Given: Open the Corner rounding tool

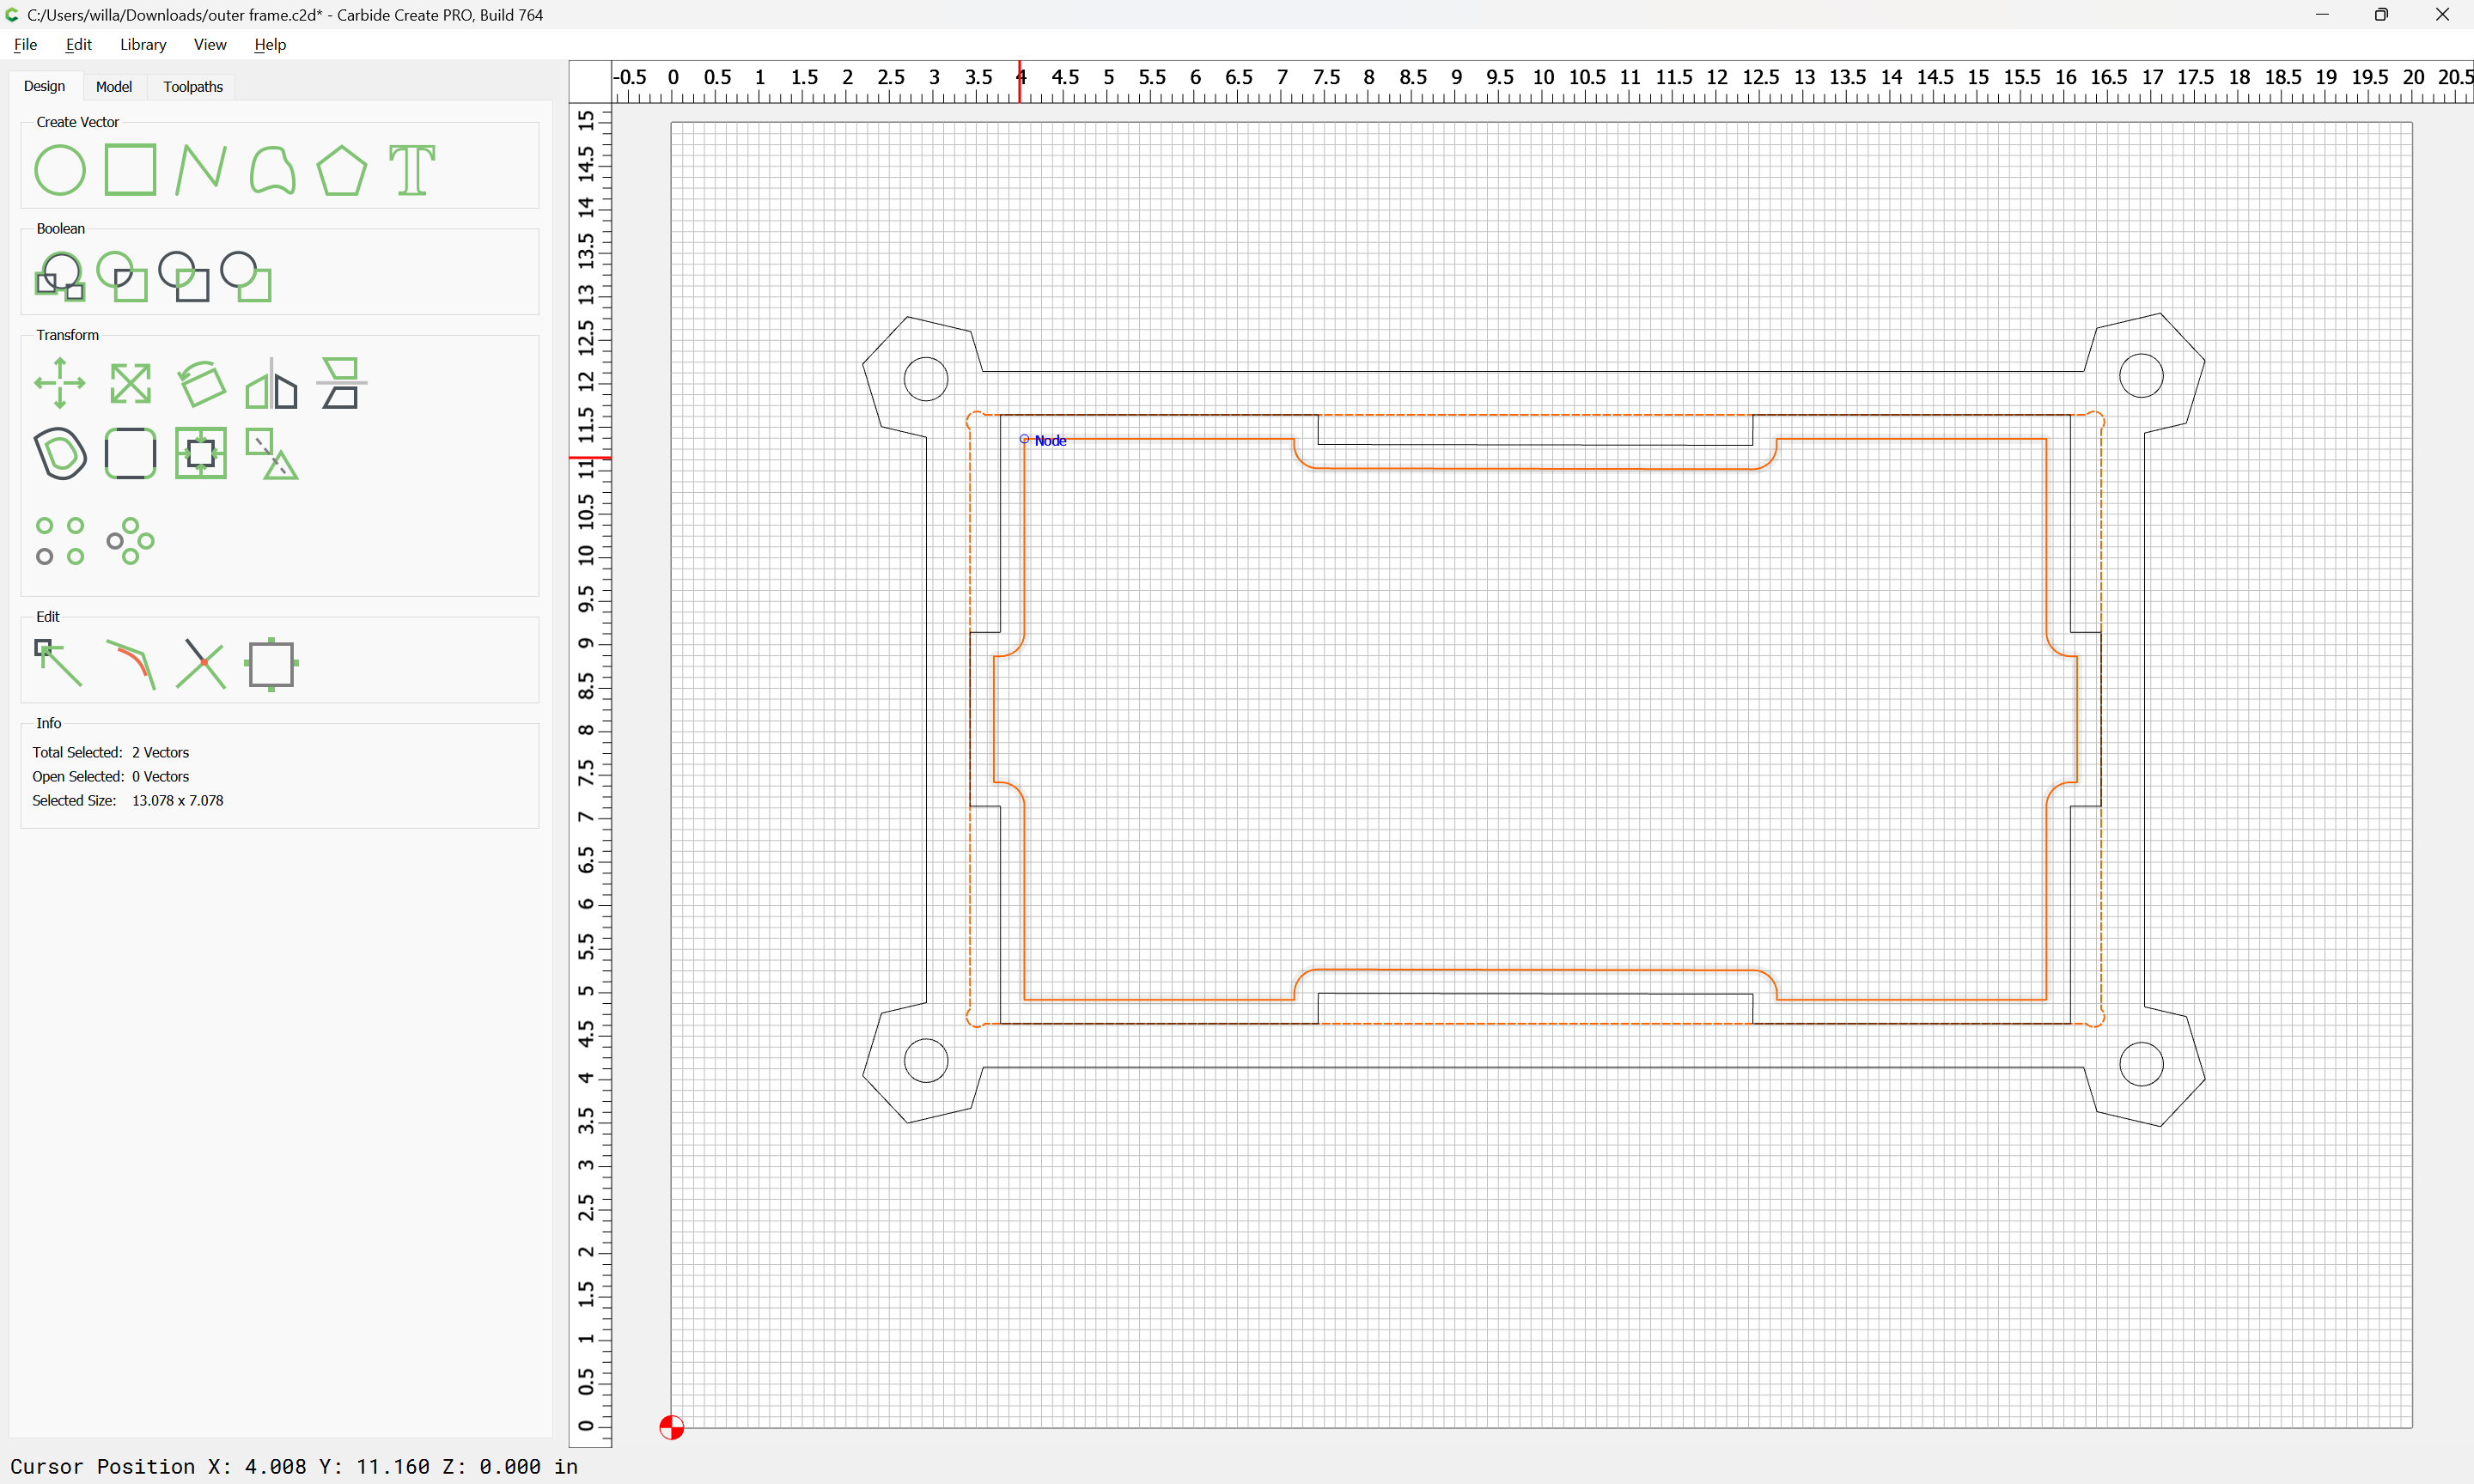Looking at the screenshot, I should pyautogui.click(x=131, y=454).
